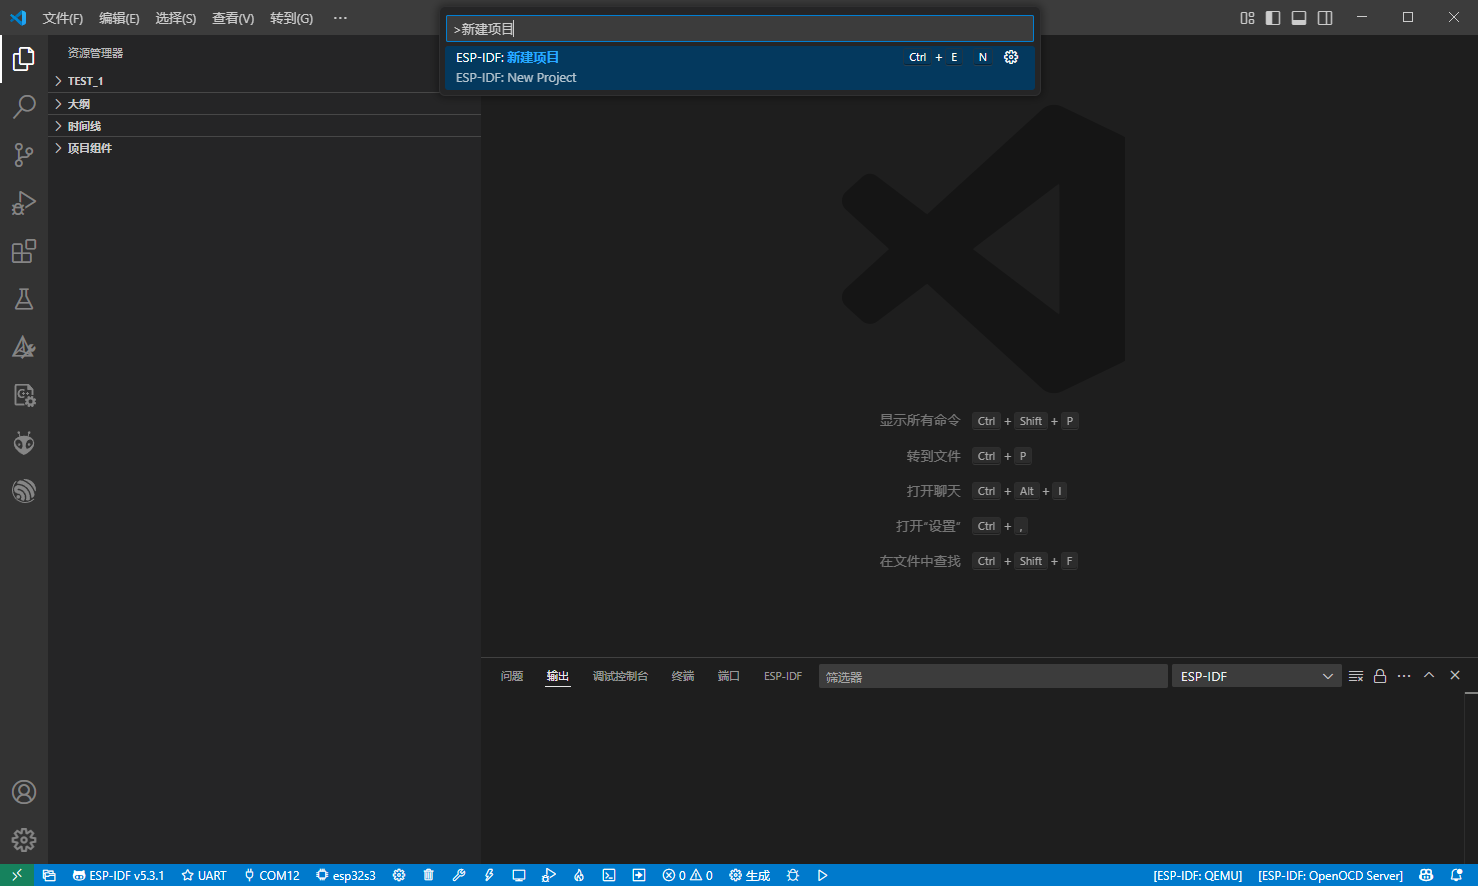Open the panel's more actions ellipsis
This screenshot has height=886, width=1478.
point(1404,676)
